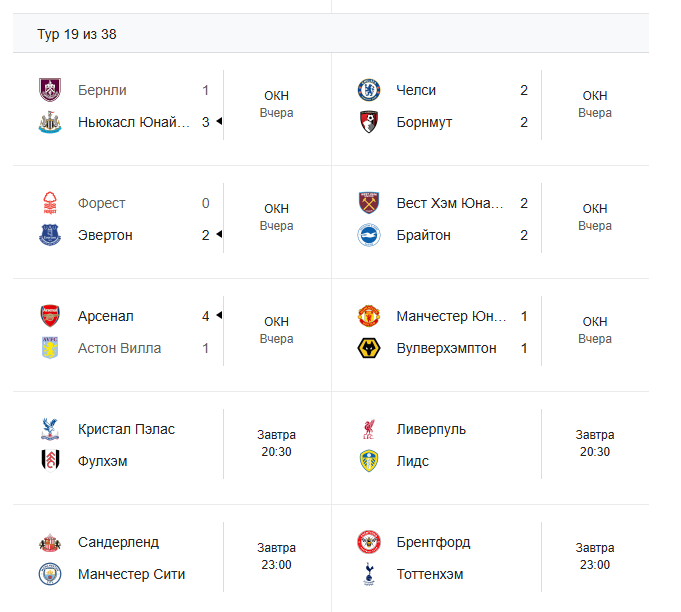Open the Форест team link
This screenshot has height=612, width=681.
tap(102, 203)
